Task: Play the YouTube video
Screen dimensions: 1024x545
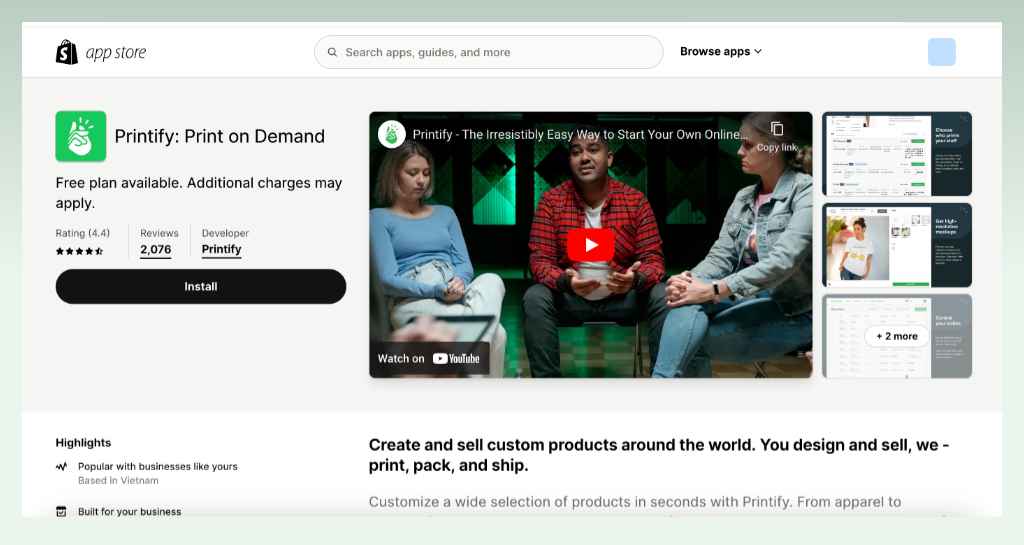Action: point(590,245)
